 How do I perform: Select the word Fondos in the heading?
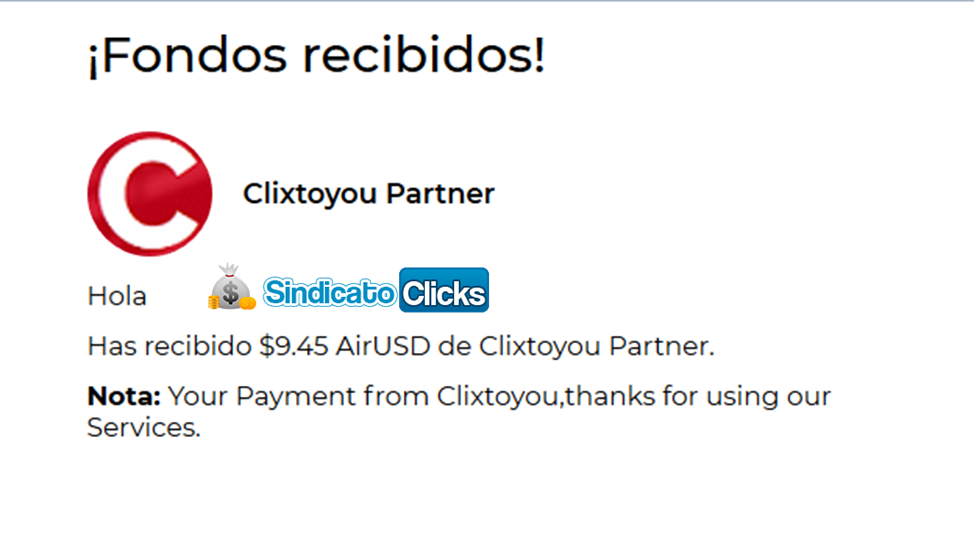pyautogui.click(x=193, y=55)
